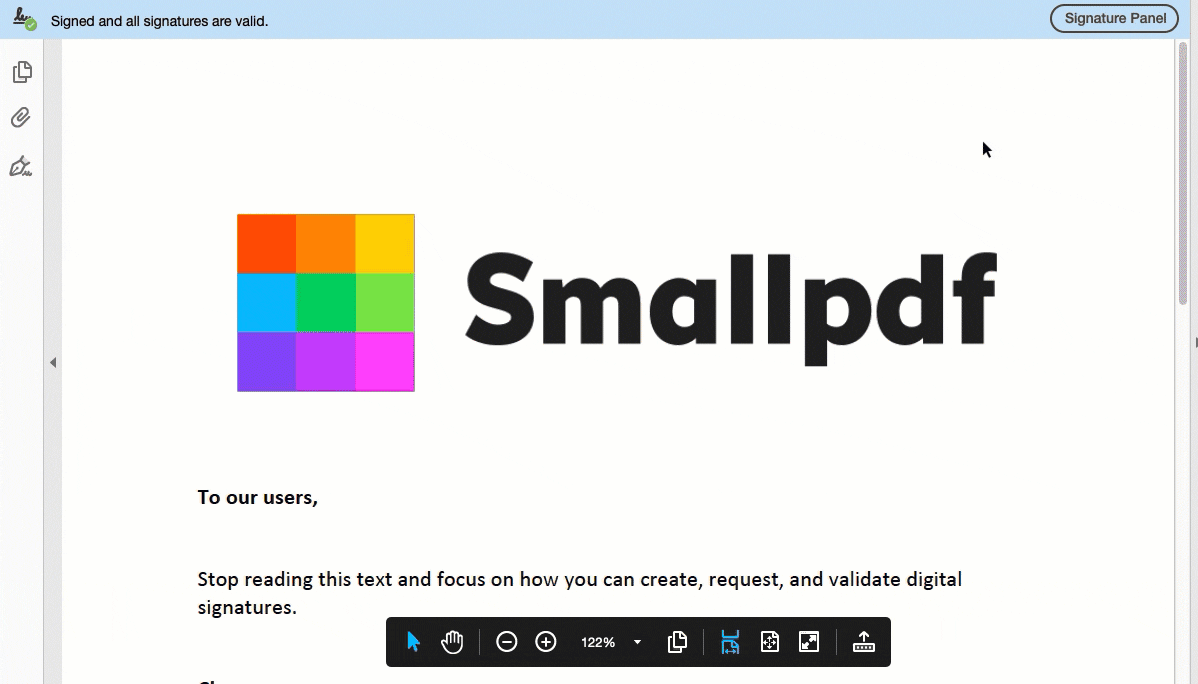Expand the right pane arrow

(1195, 342)
